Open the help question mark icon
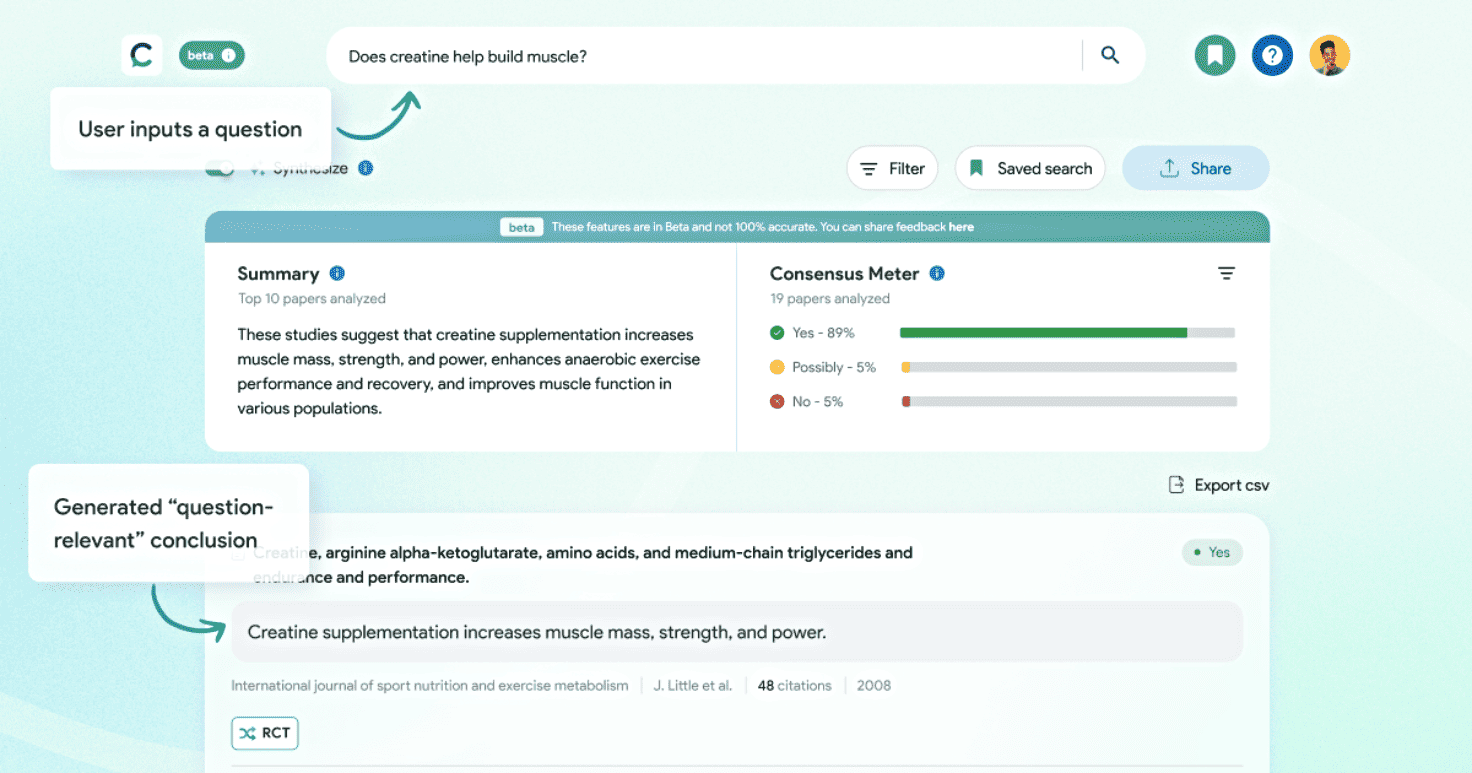 1272,55
